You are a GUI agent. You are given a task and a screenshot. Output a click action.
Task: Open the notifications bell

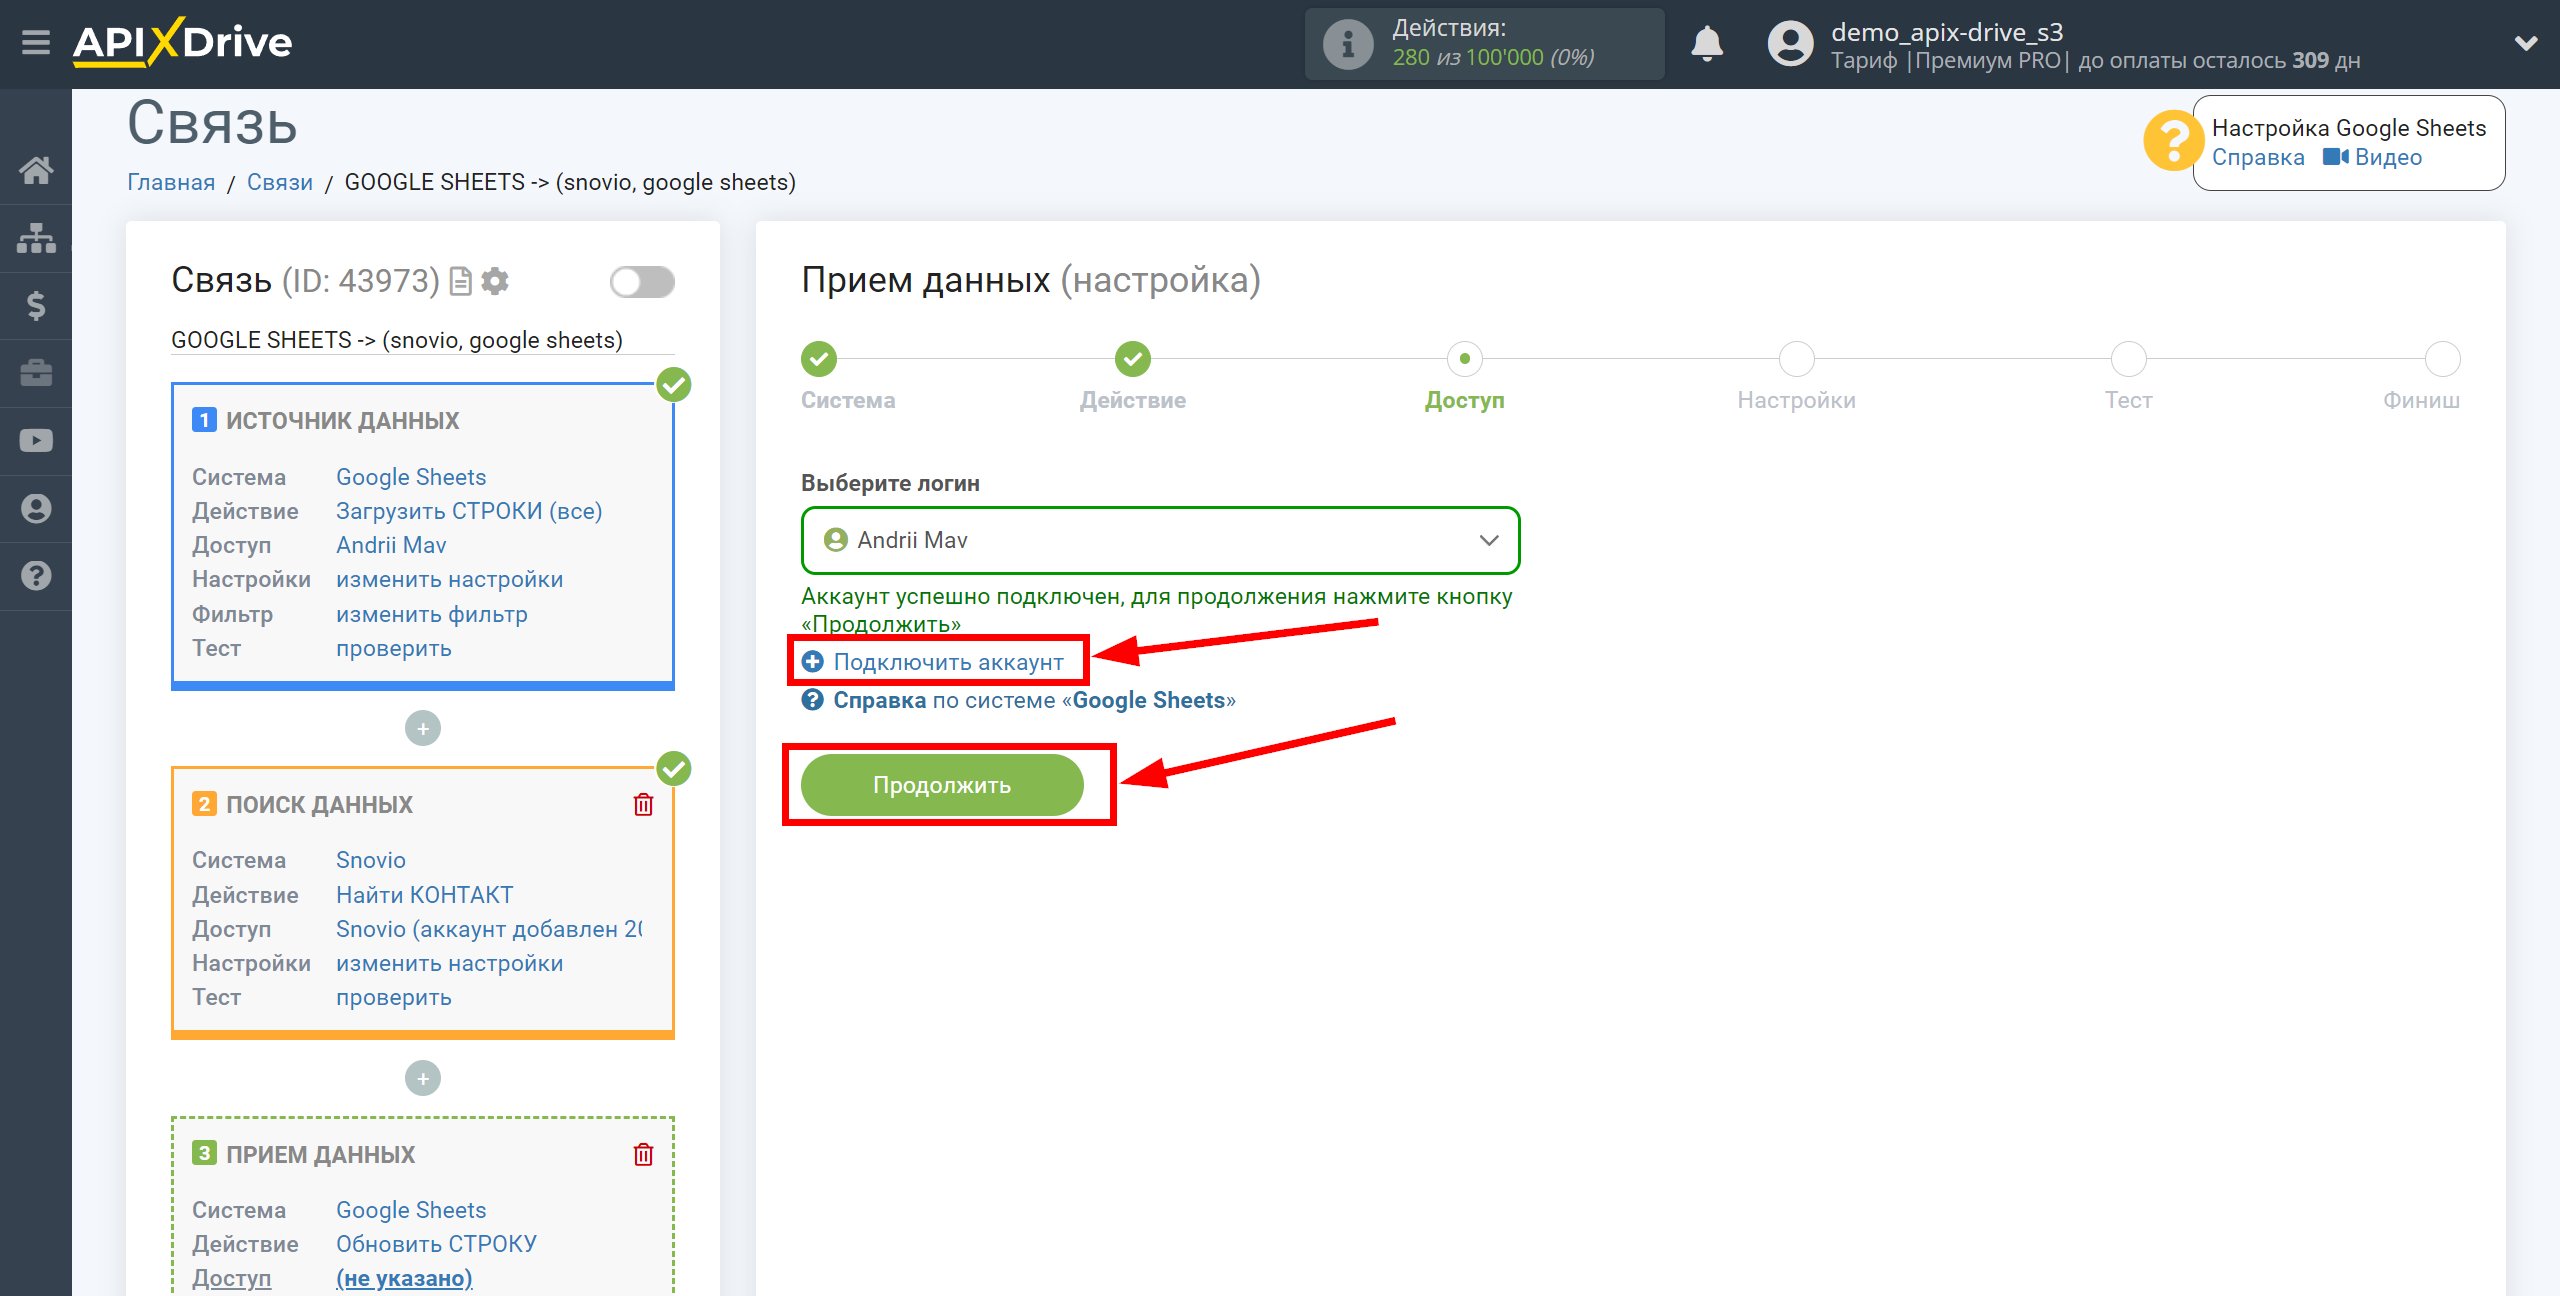(x=1707, y=44)
